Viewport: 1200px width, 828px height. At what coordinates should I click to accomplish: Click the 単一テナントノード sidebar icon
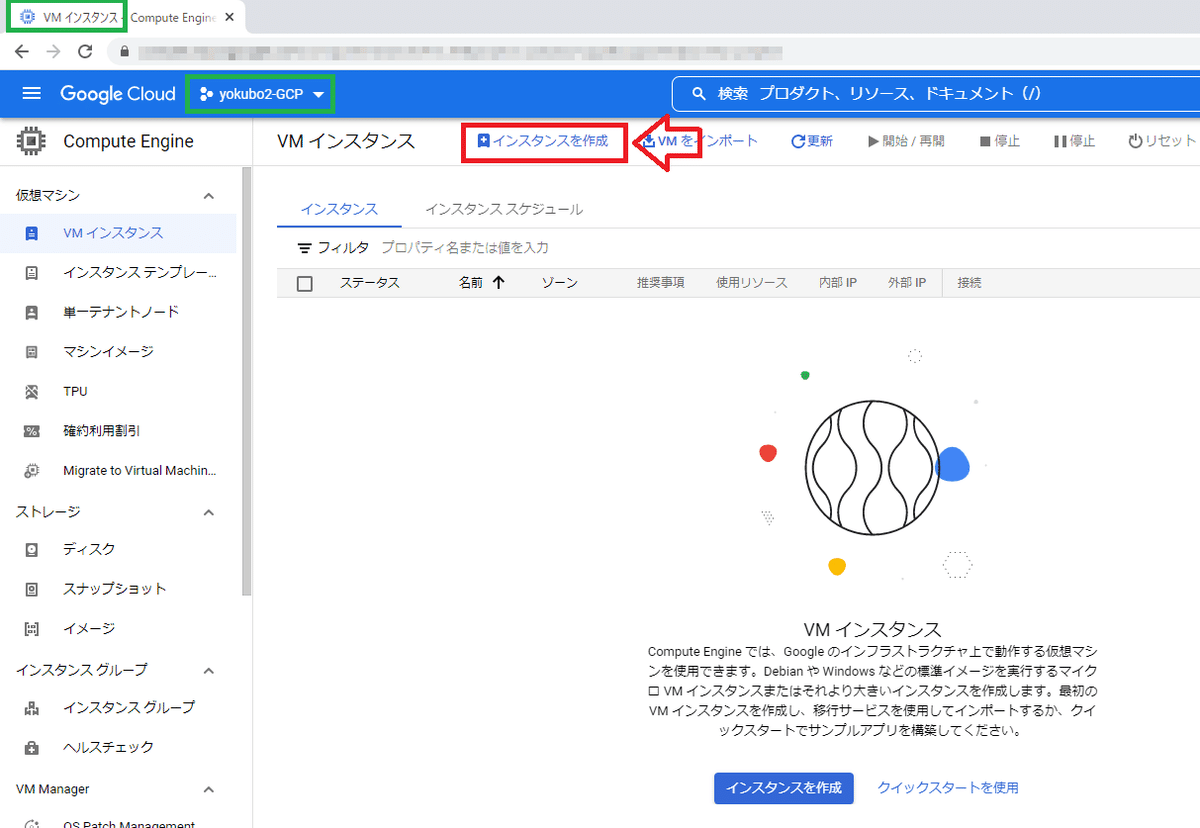point(31,312)
